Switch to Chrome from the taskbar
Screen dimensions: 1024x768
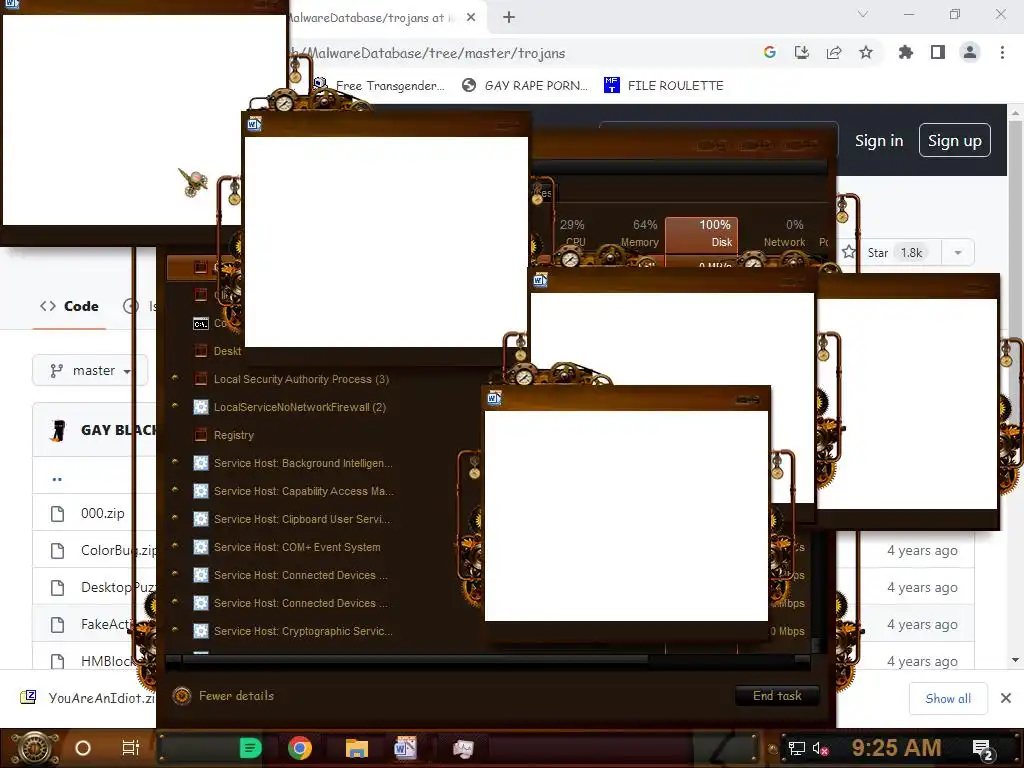[300, 748]
